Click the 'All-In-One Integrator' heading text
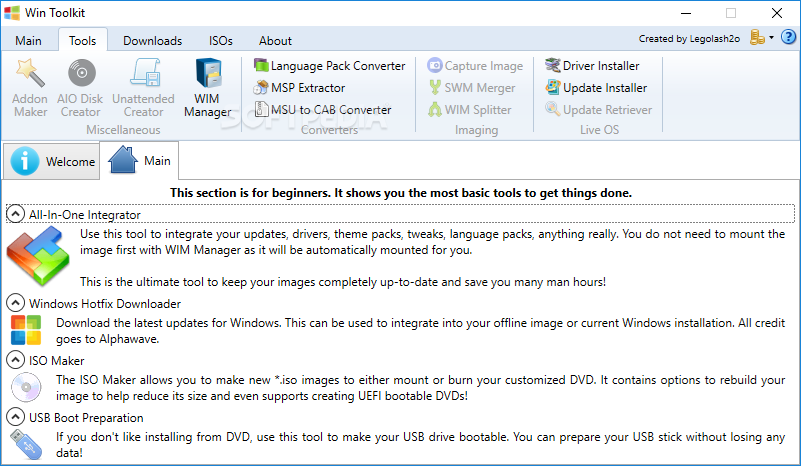This screenshot has height=466, width=801. tap(85, 215)
